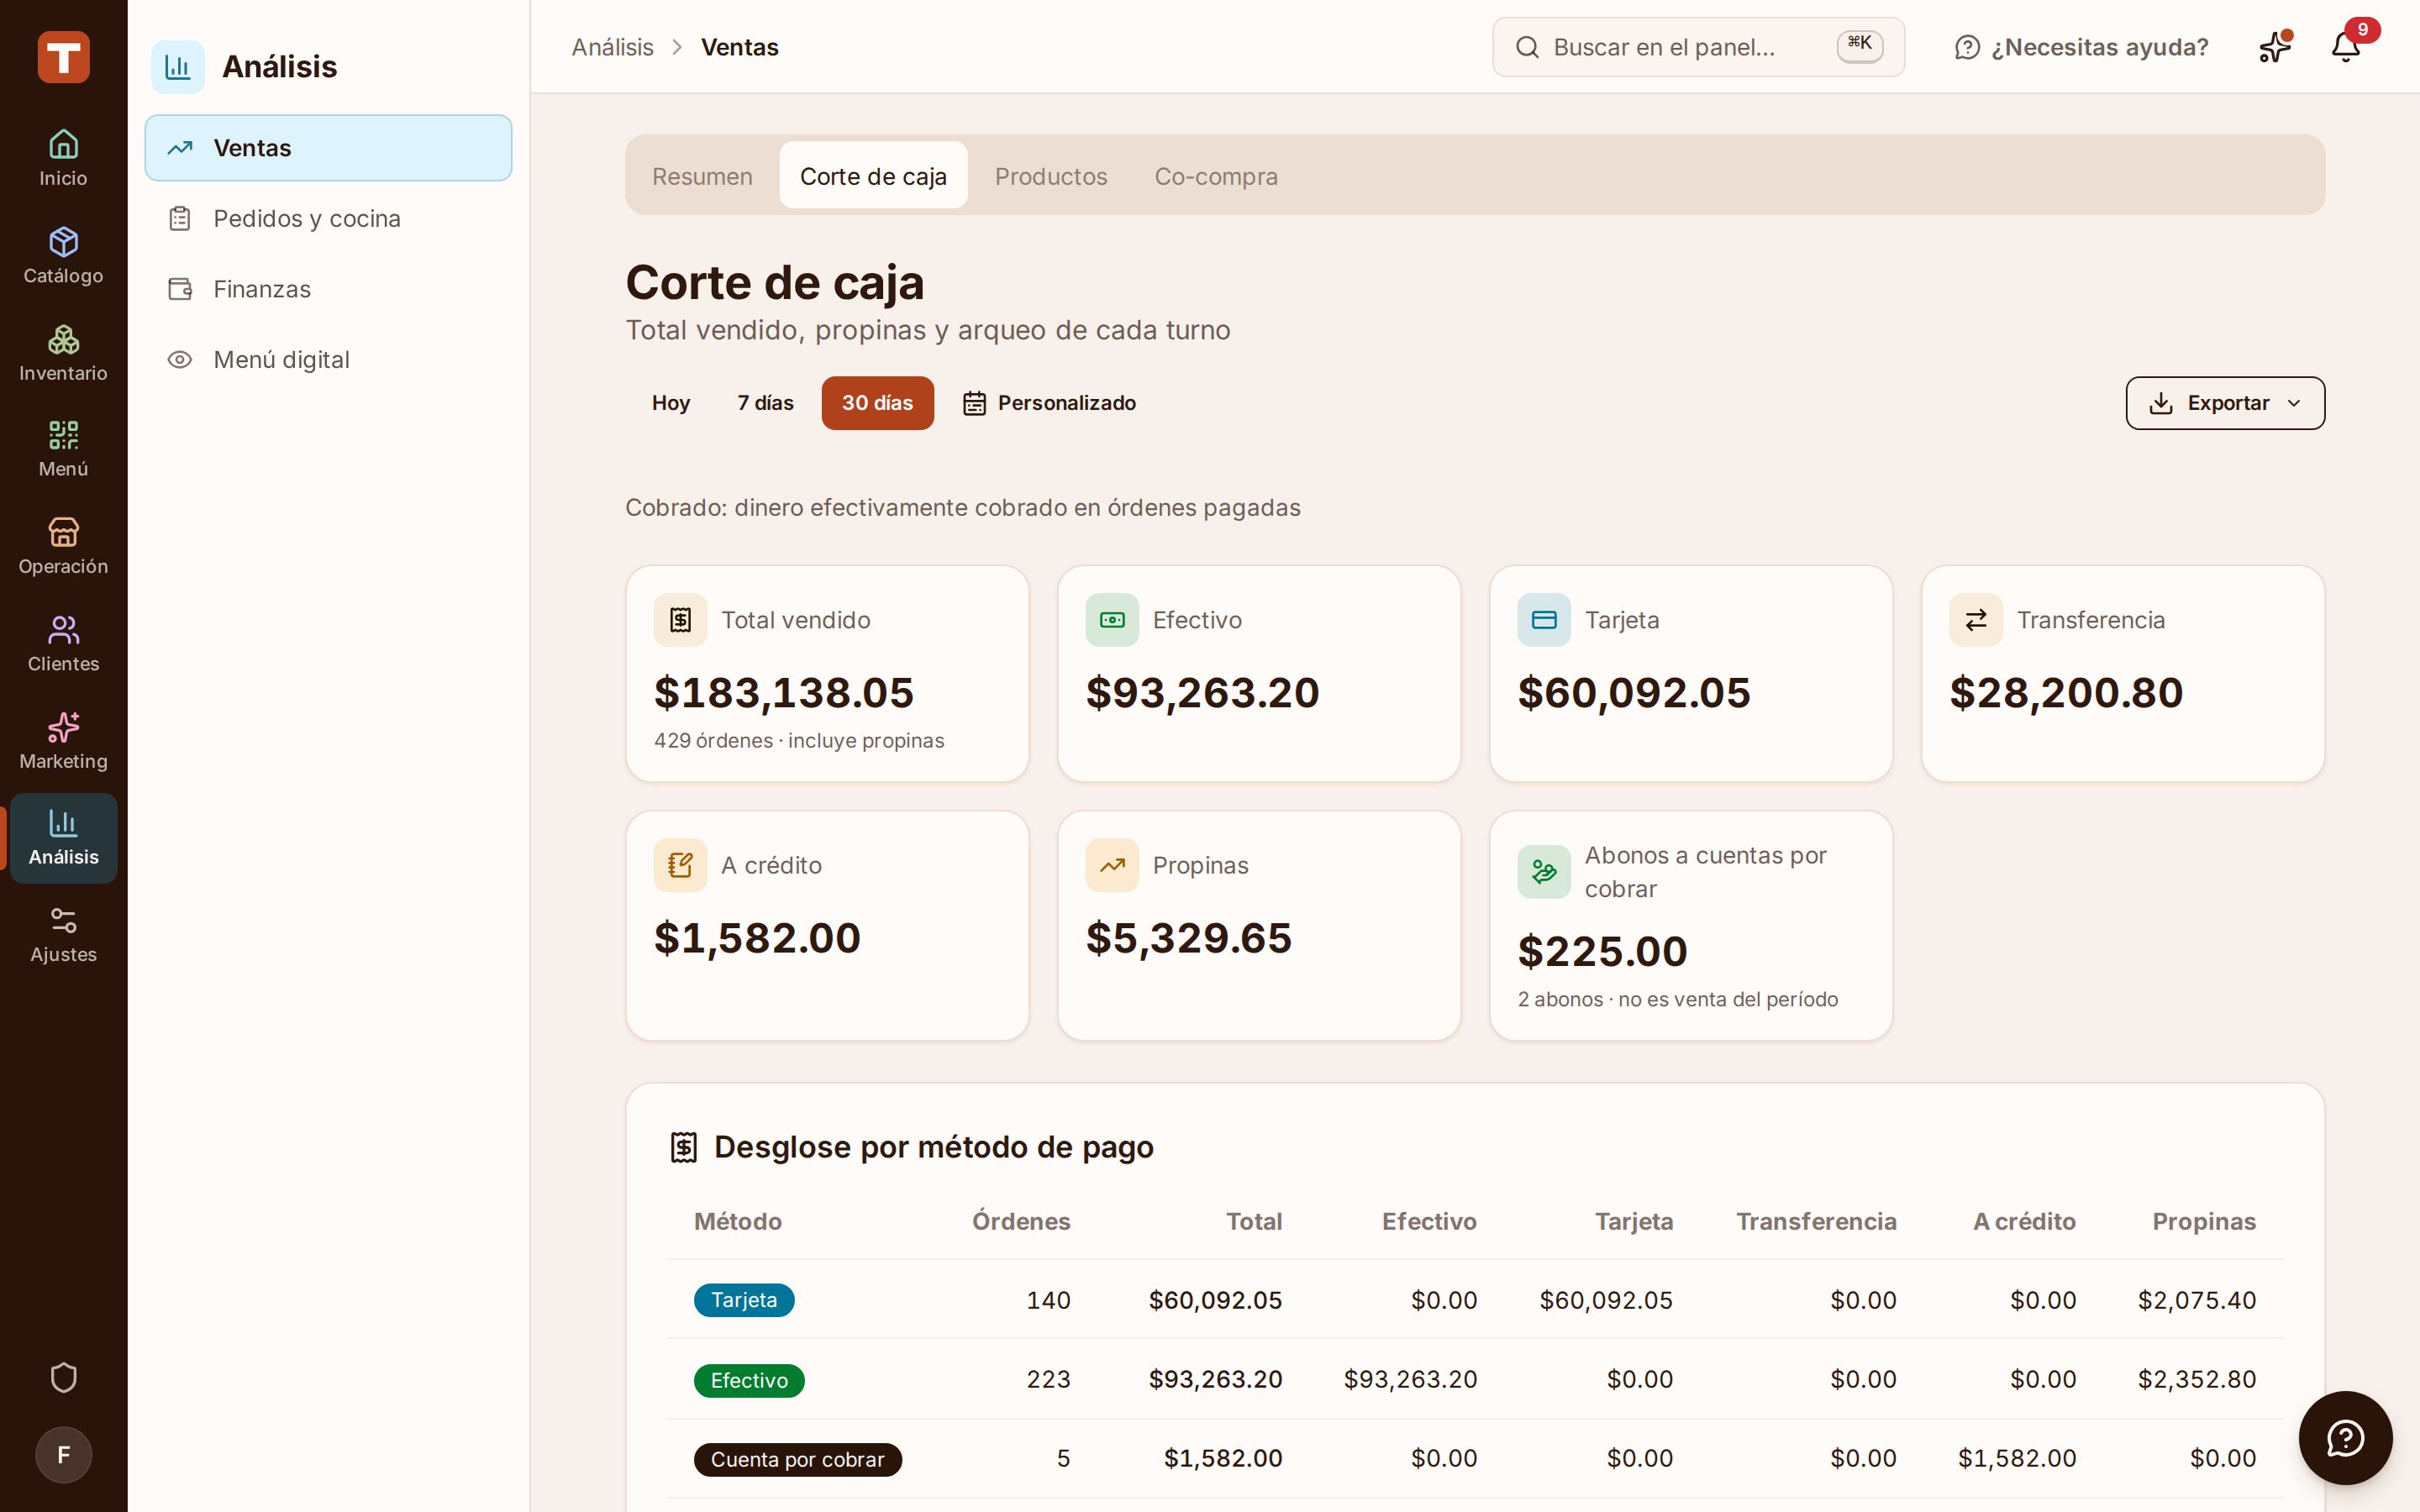Choose the Personalizado date range
This screenshot has height=1512, width=2420.
(x=1049, y=403)
